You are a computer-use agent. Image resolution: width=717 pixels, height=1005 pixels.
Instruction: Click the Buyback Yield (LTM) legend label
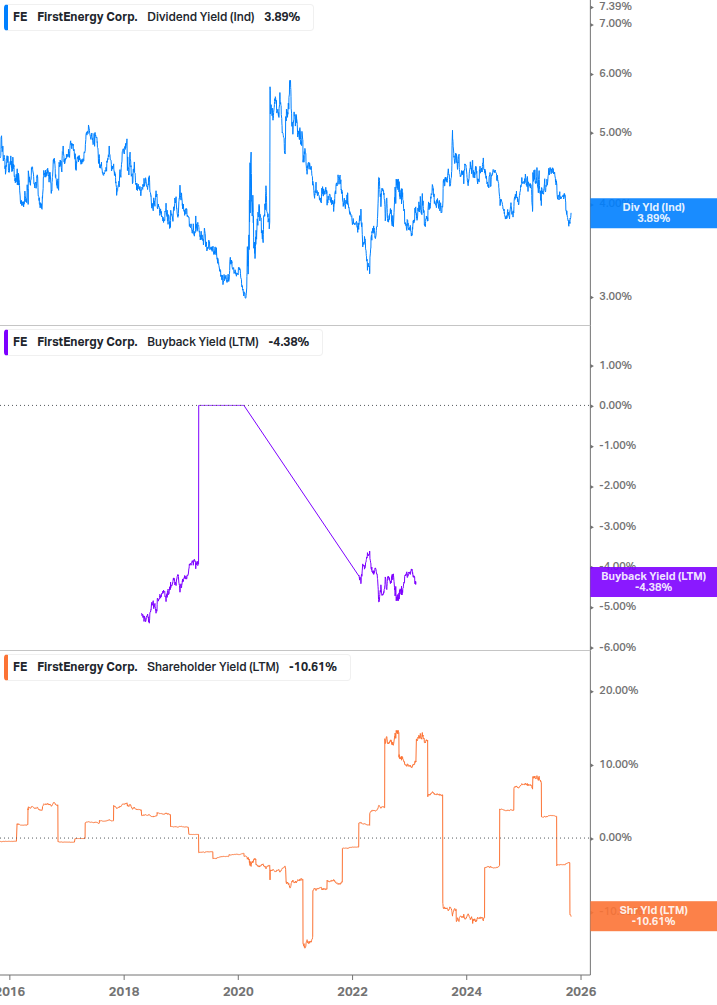[x=202, y=342]
